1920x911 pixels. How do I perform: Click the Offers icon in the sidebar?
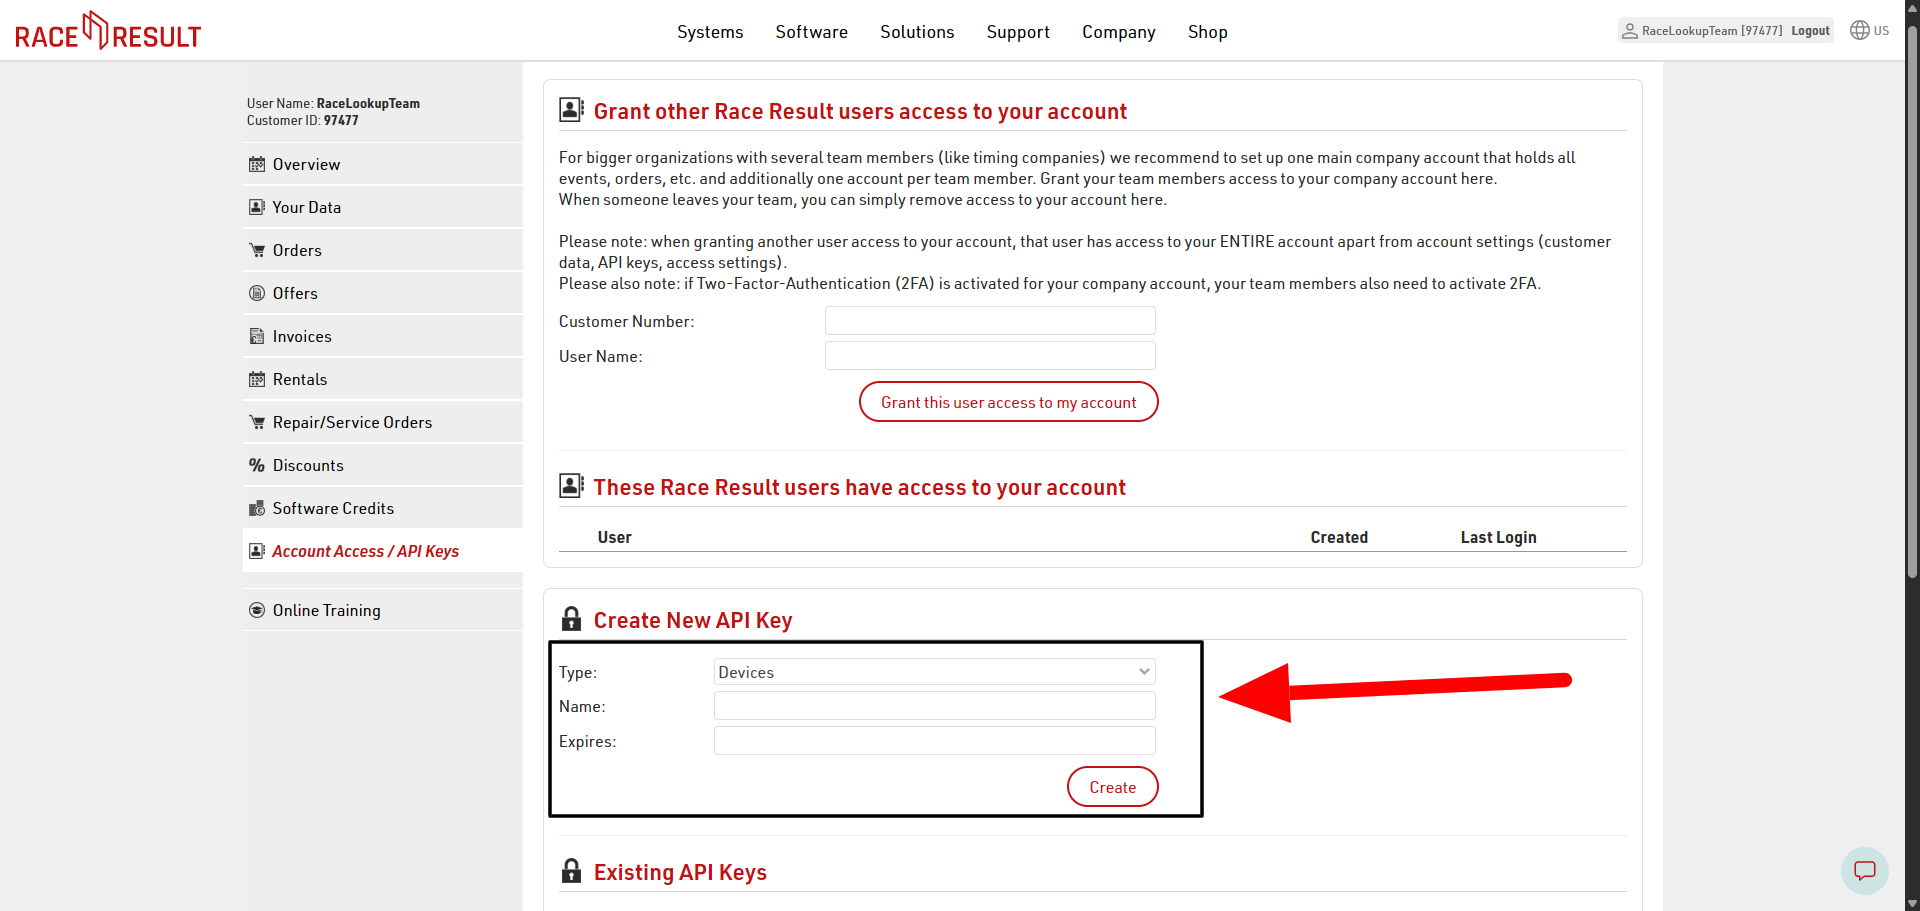(258, 292)
